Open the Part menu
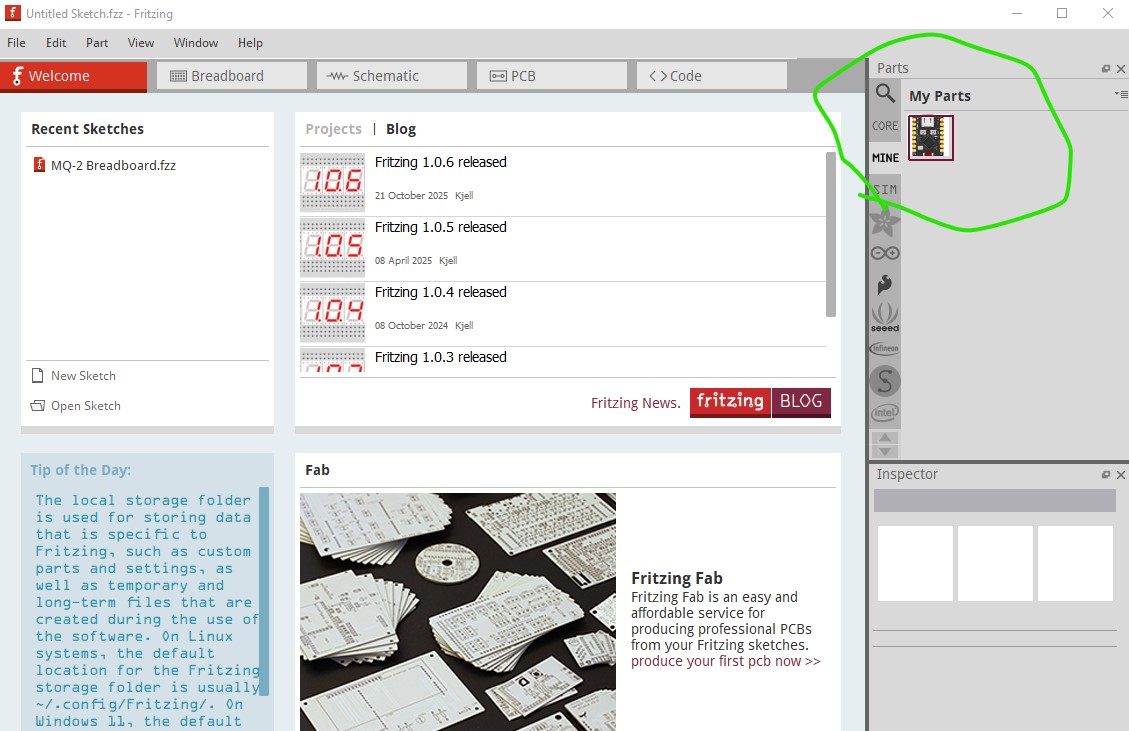1129x731 pixels. click(x=97, y=43)
